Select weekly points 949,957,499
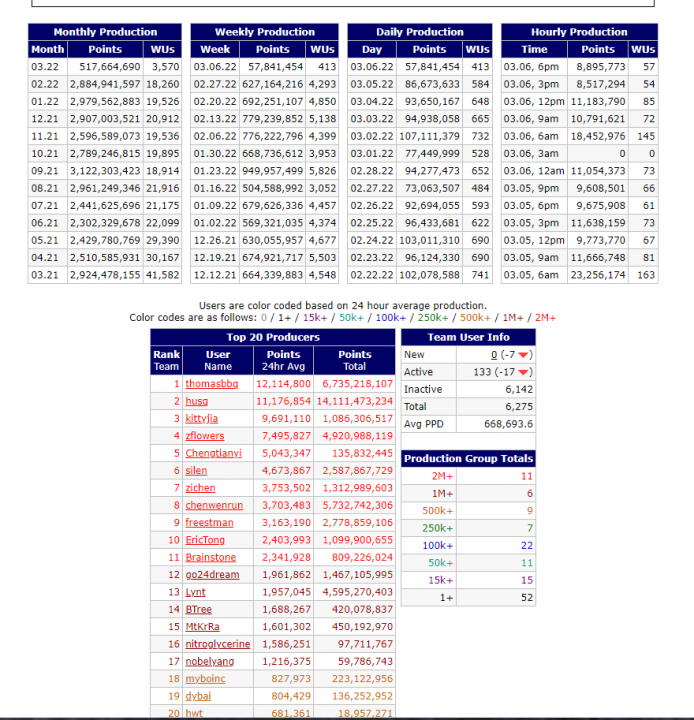Viewport: 694px width, 720px height. 273,171
